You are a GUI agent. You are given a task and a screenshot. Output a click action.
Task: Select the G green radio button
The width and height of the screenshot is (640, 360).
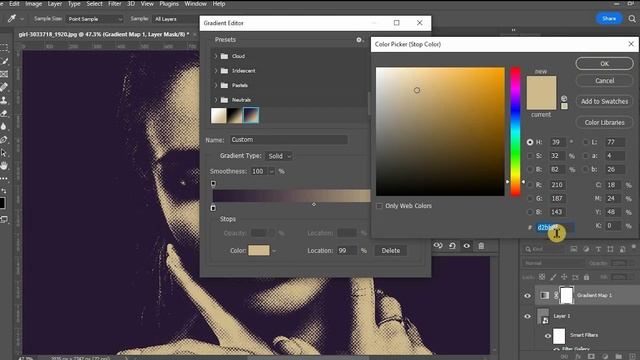pos(530,198)
